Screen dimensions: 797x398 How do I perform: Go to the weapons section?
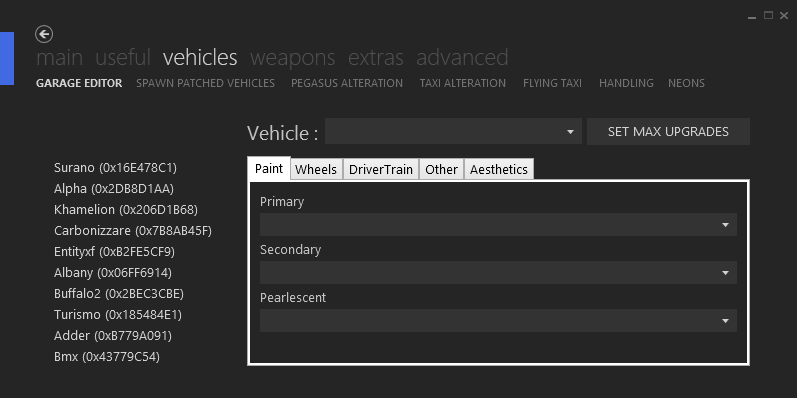tap(293, 57)
